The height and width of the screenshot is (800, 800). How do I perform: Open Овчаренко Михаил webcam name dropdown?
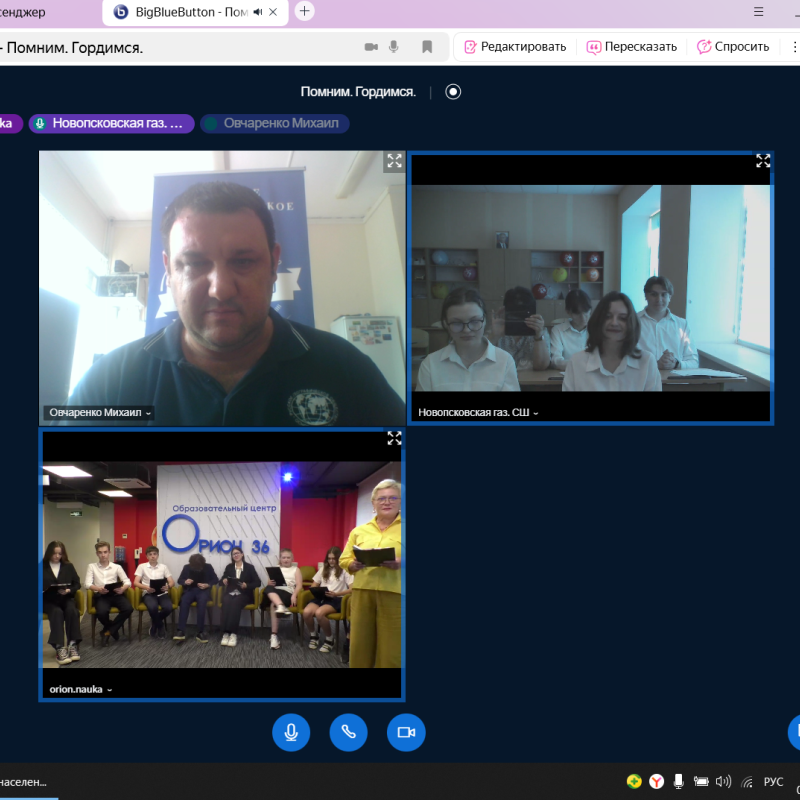click(x=101, y=412)
